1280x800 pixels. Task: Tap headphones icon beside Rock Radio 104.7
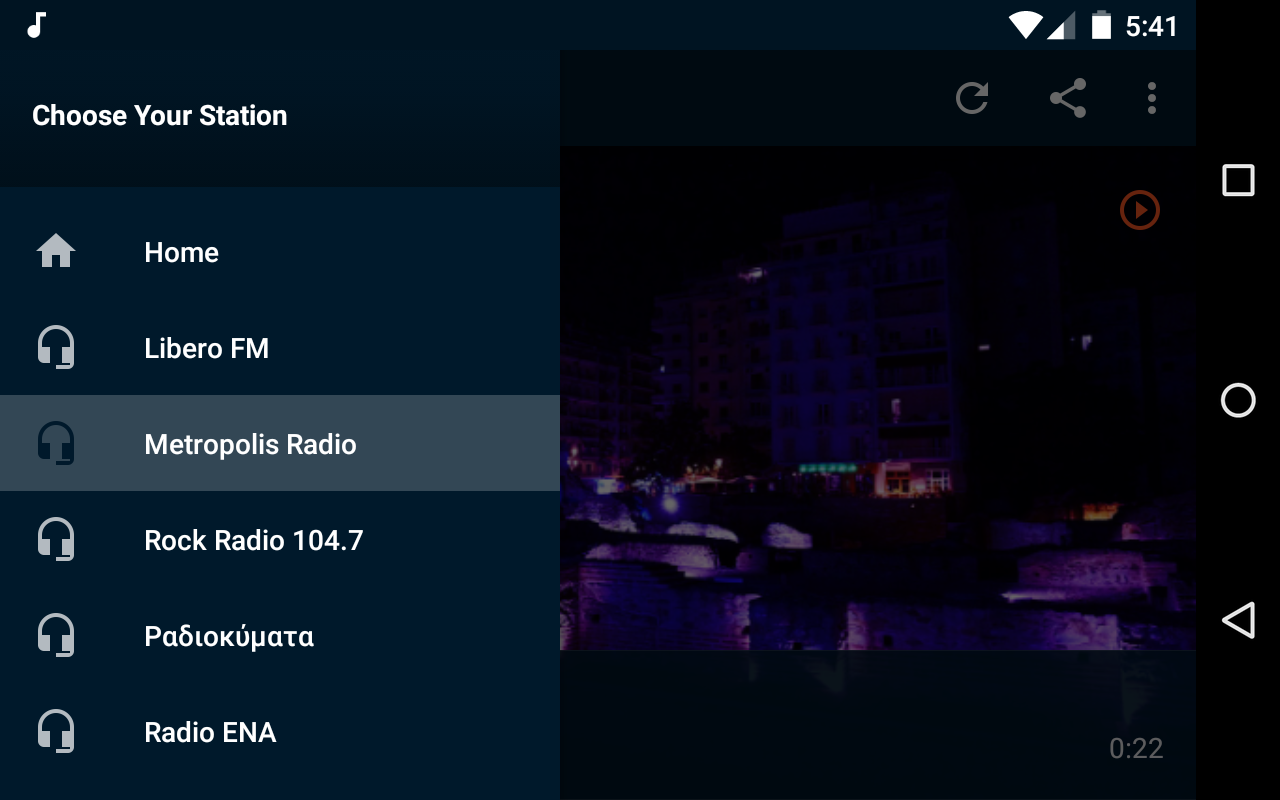click(x=56, y=540)
